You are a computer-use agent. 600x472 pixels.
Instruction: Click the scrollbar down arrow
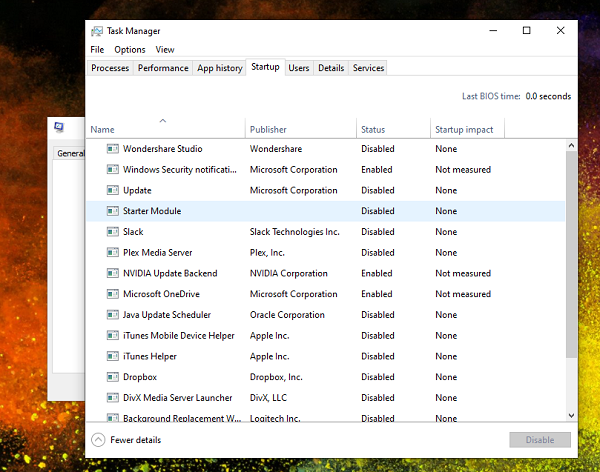click(571, 415)
